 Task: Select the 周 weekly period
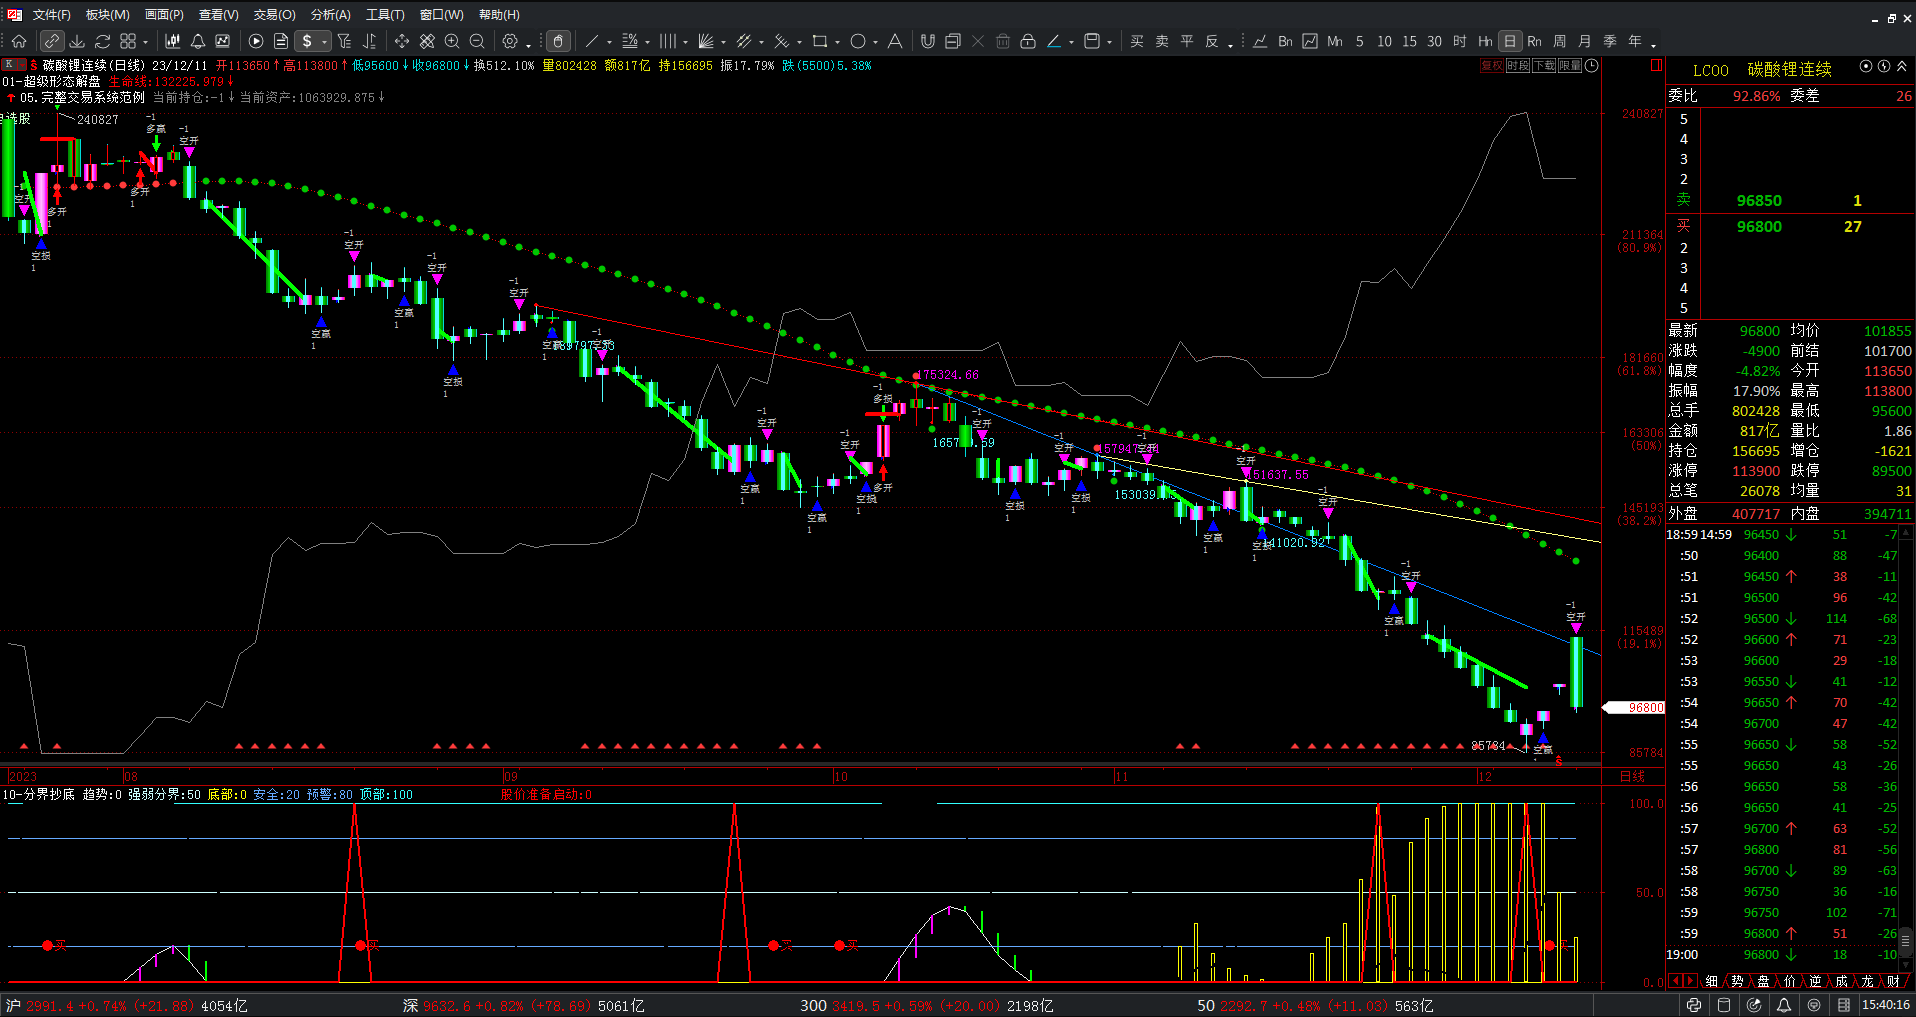[x=1560, y=41]
